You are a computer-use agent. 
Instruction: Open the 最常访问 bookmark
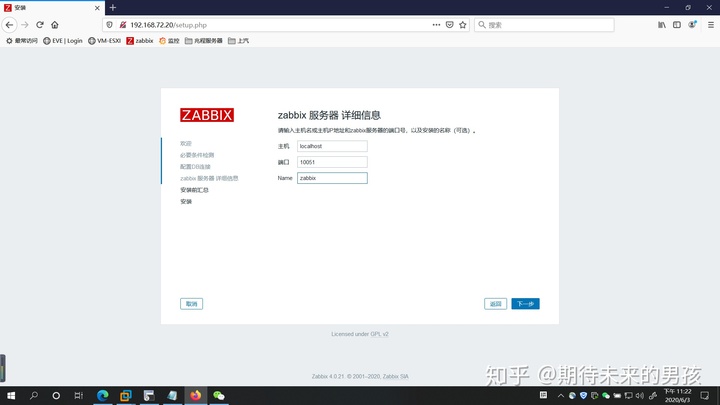(22, 41)
